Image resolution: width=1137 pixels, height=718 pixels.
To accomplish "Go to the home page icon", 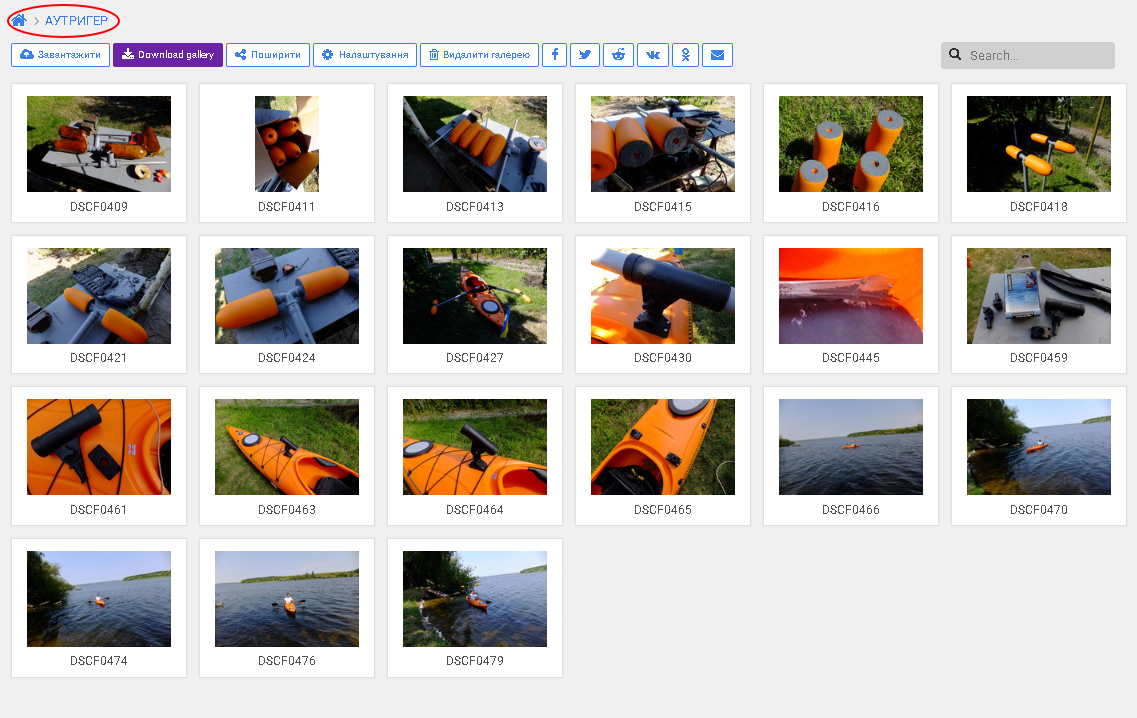I will pos(19,20).
